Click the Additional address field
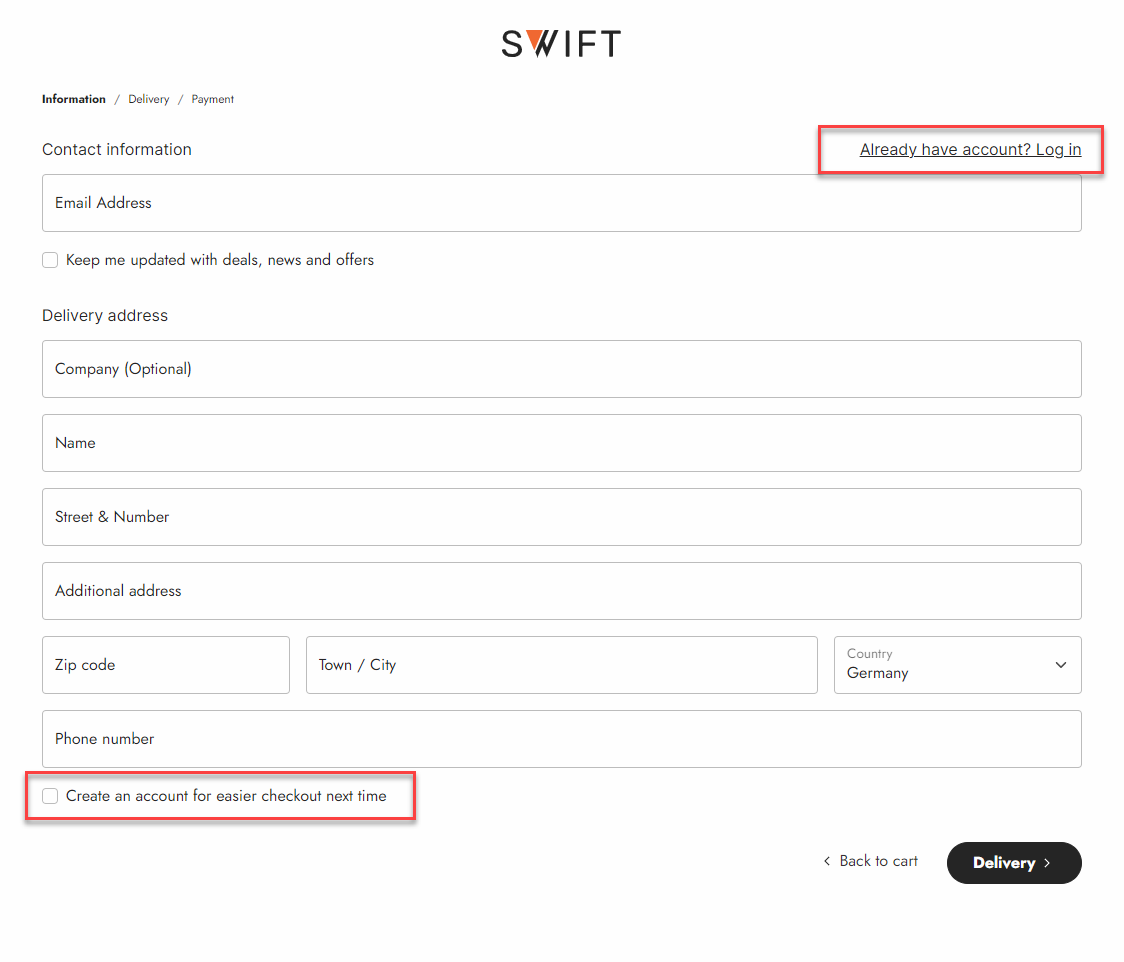 pos(561,591)
